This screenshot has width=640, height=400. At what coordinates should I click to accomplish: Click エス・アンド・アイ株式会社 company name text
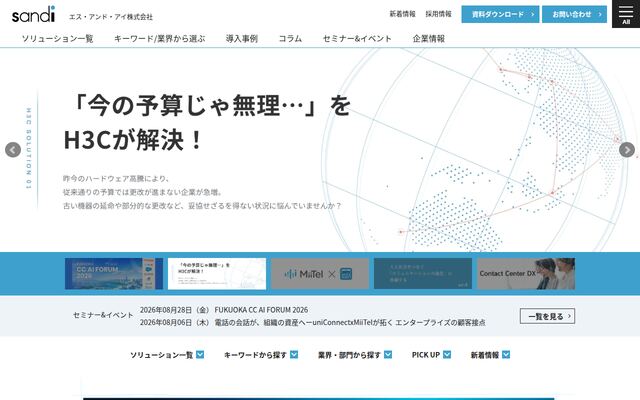point(111,17)
